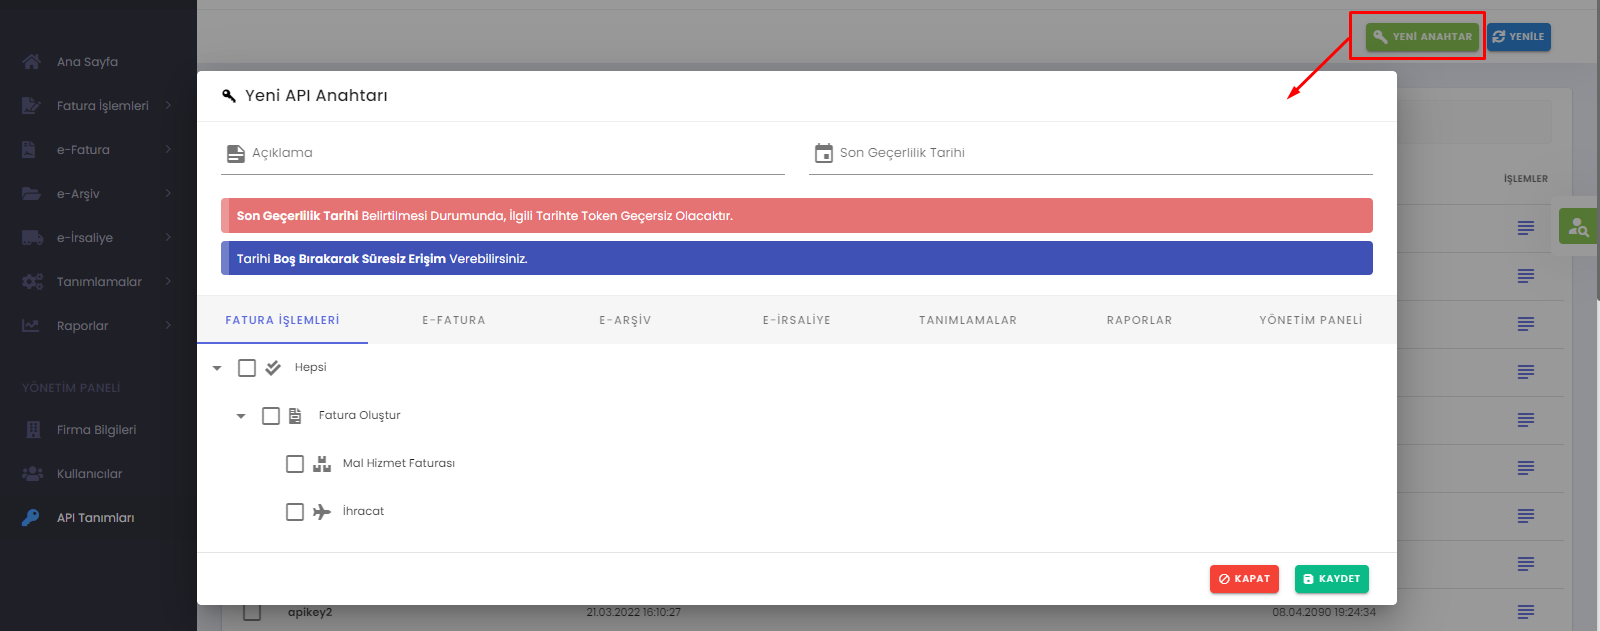Tick the Mal Hizmet Faturası checkbox
1600x631 pixels.
[x=295, y=464]
